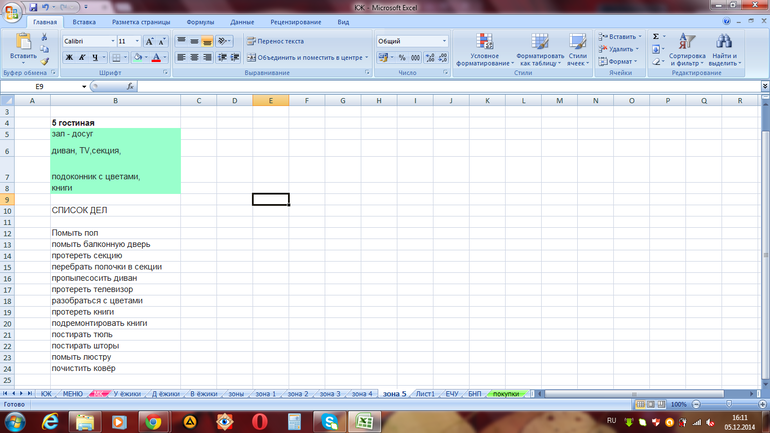
Task: Apply percent style to the cell
Action: click(402, 57)
